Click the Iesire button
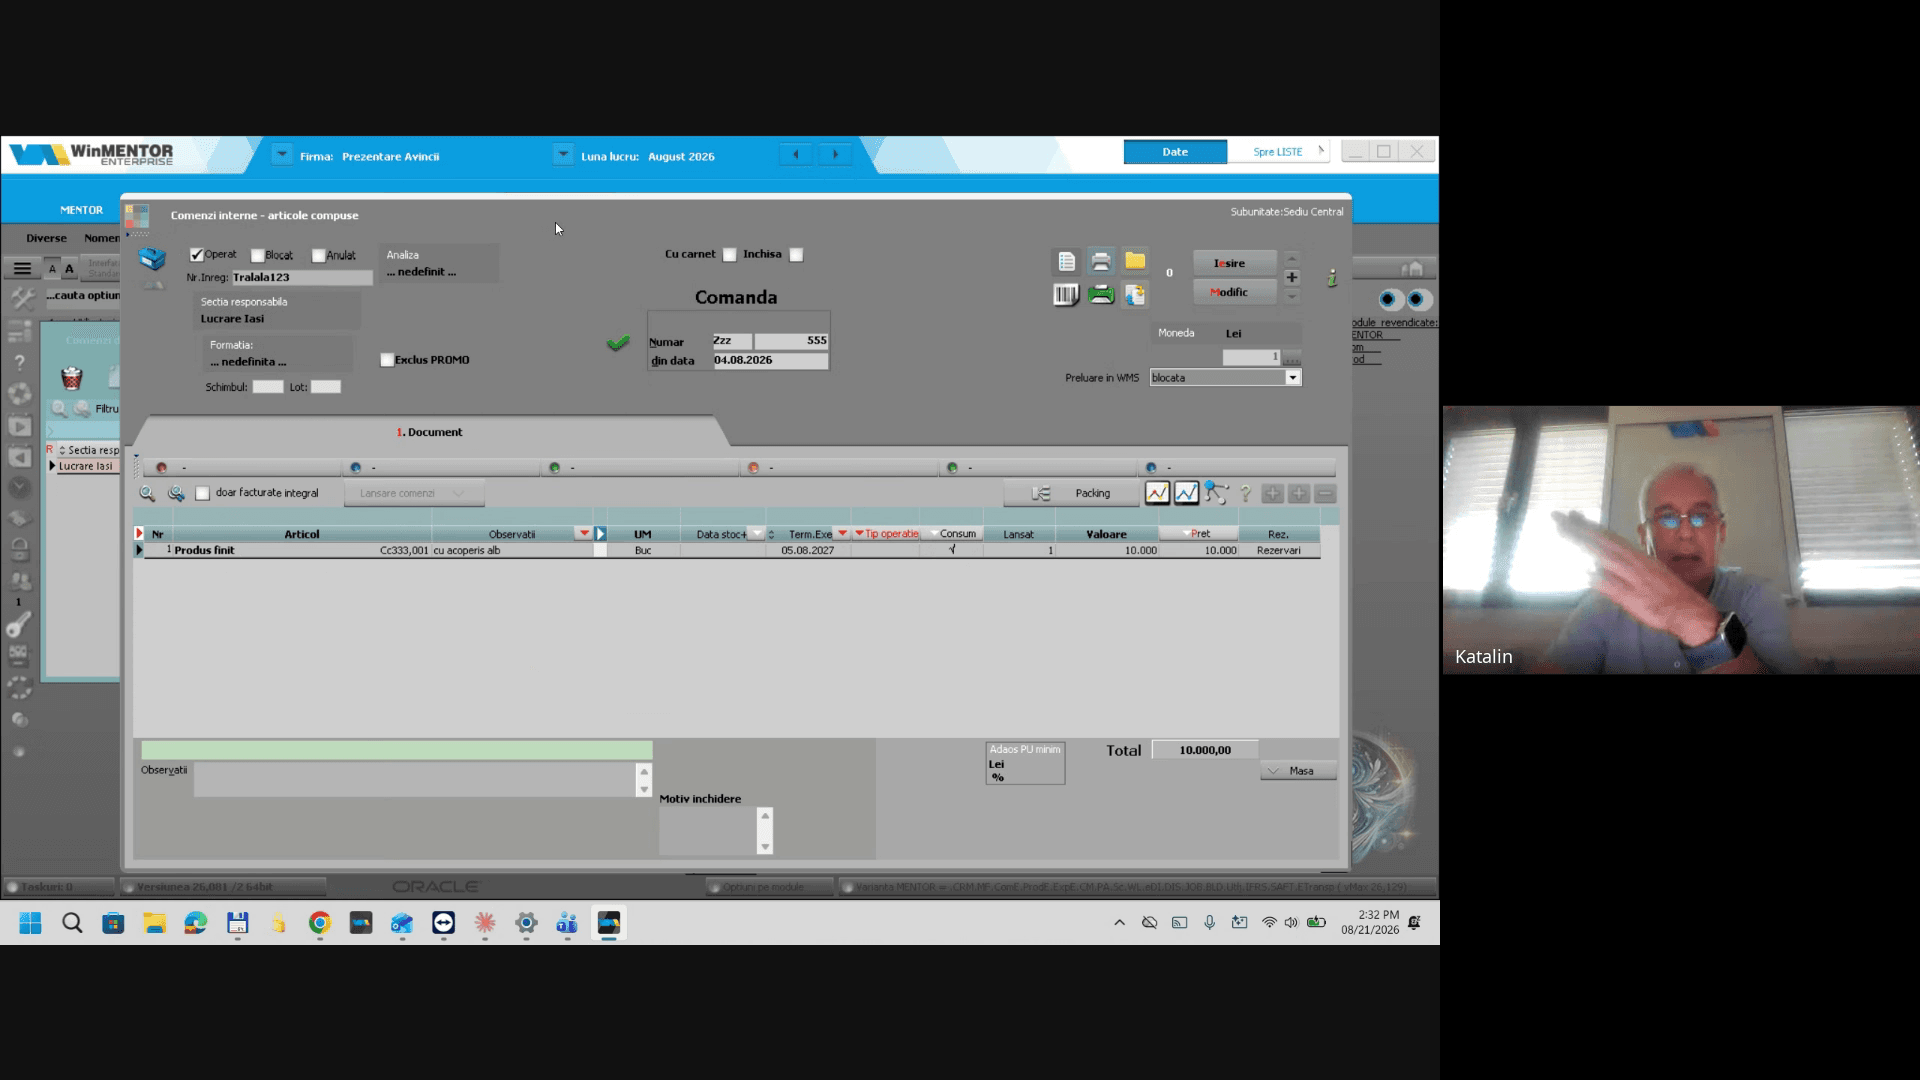Screen dimensions: 1920x1080 click(x=1234, y=263)
